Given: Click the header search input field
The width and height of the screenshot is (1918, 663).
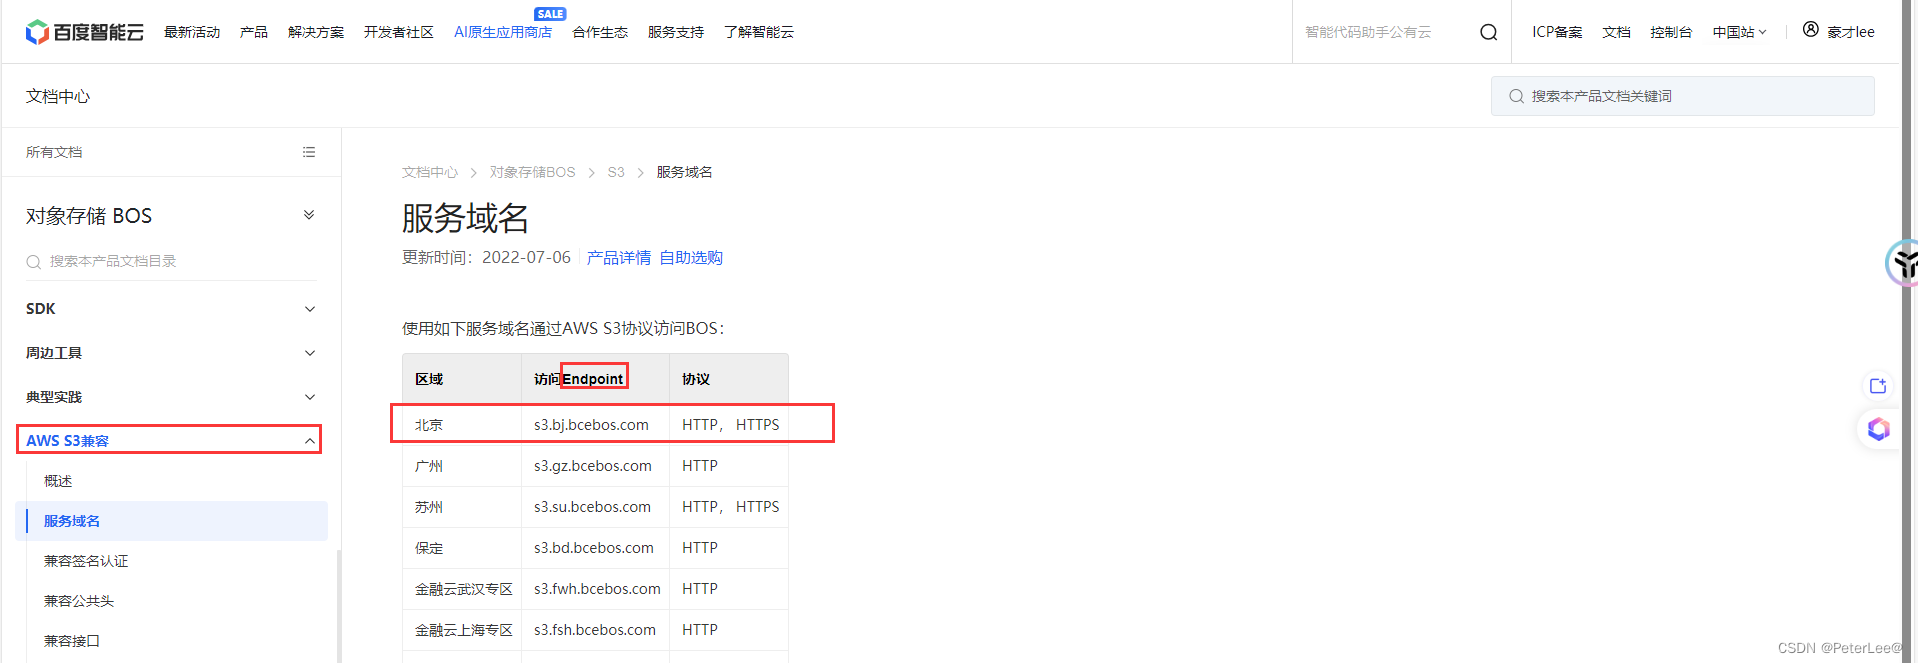Looking at the screenshot, I should tap(1385, 32).
